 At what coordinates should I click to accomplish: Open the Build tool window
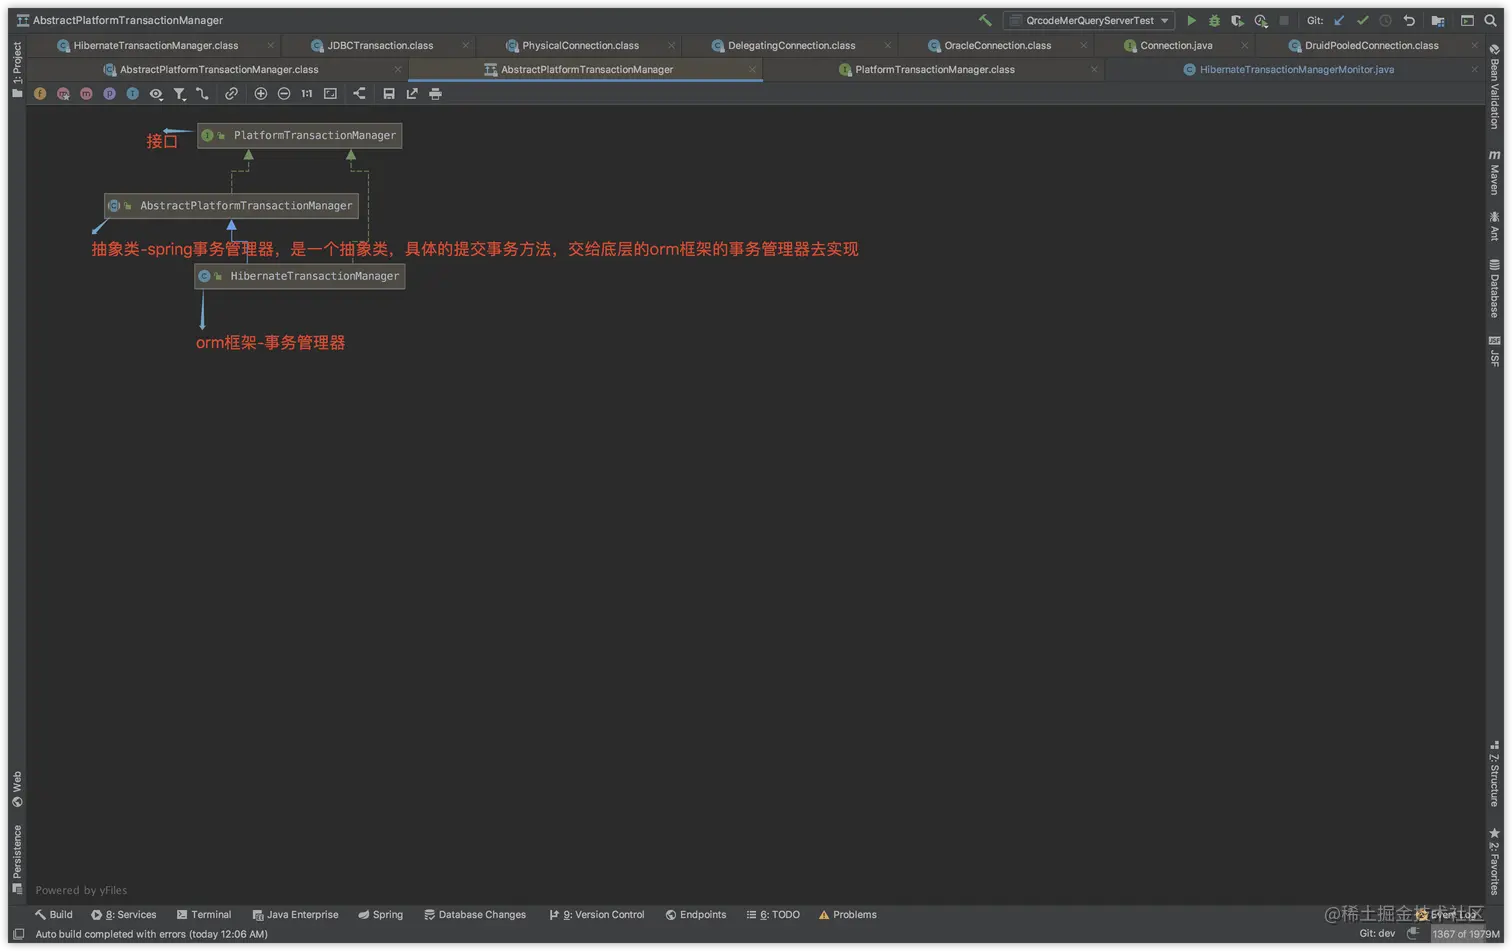point(54,915)
